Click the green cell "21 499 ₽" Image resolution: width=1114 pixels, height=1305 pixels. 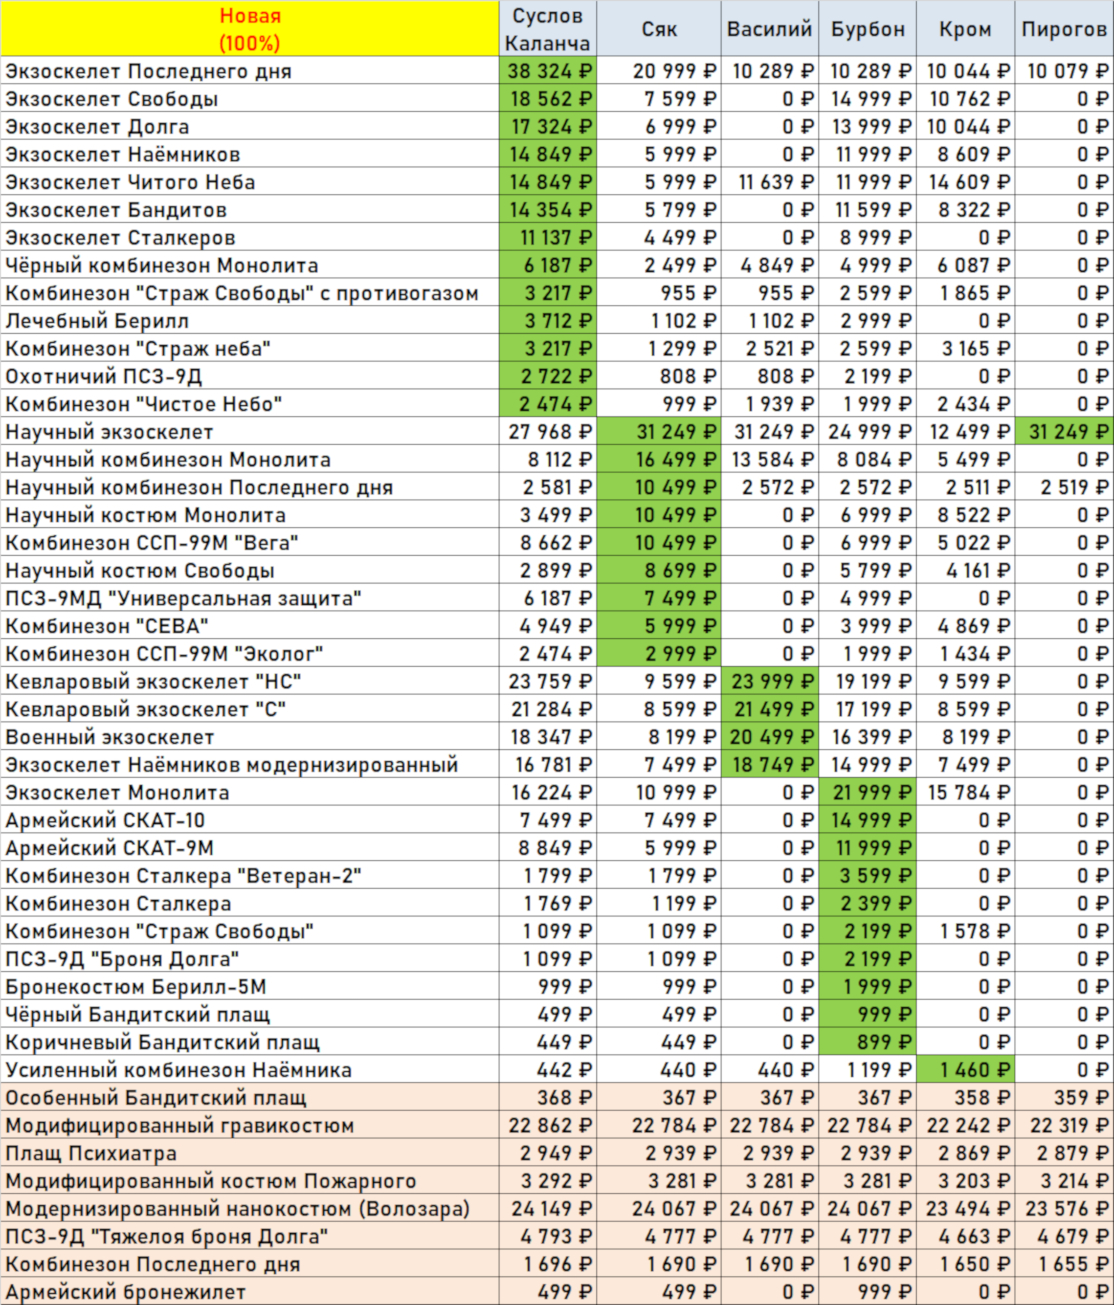click(x=769, y=710)
